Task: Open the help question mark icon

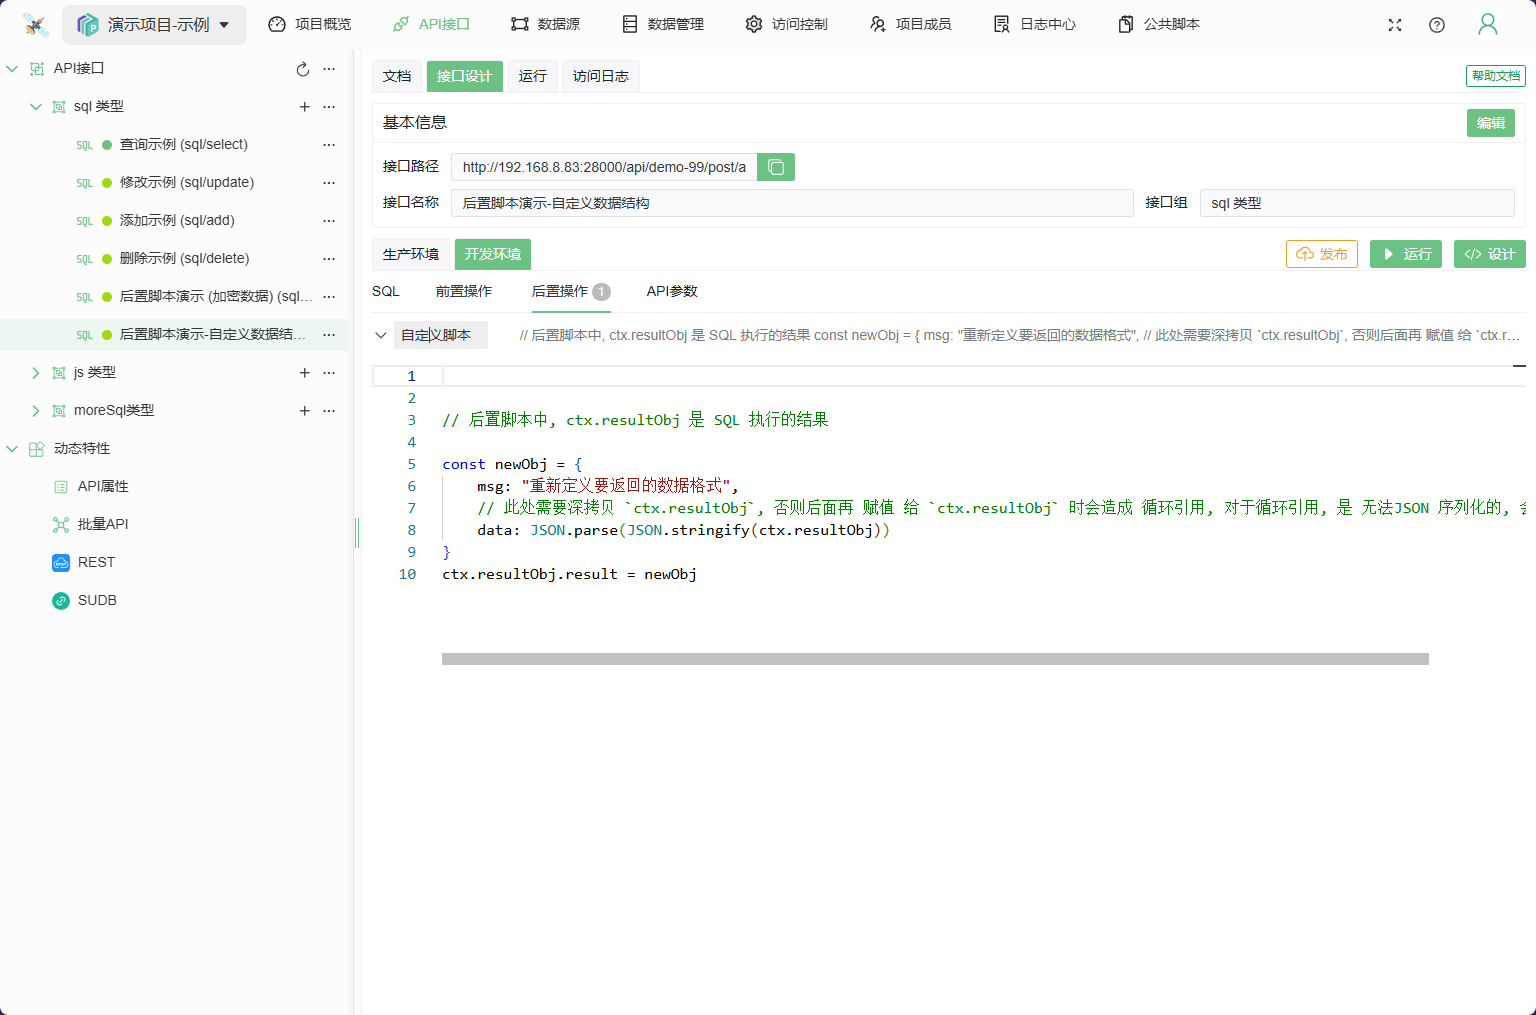Action: click(1437, 25)
